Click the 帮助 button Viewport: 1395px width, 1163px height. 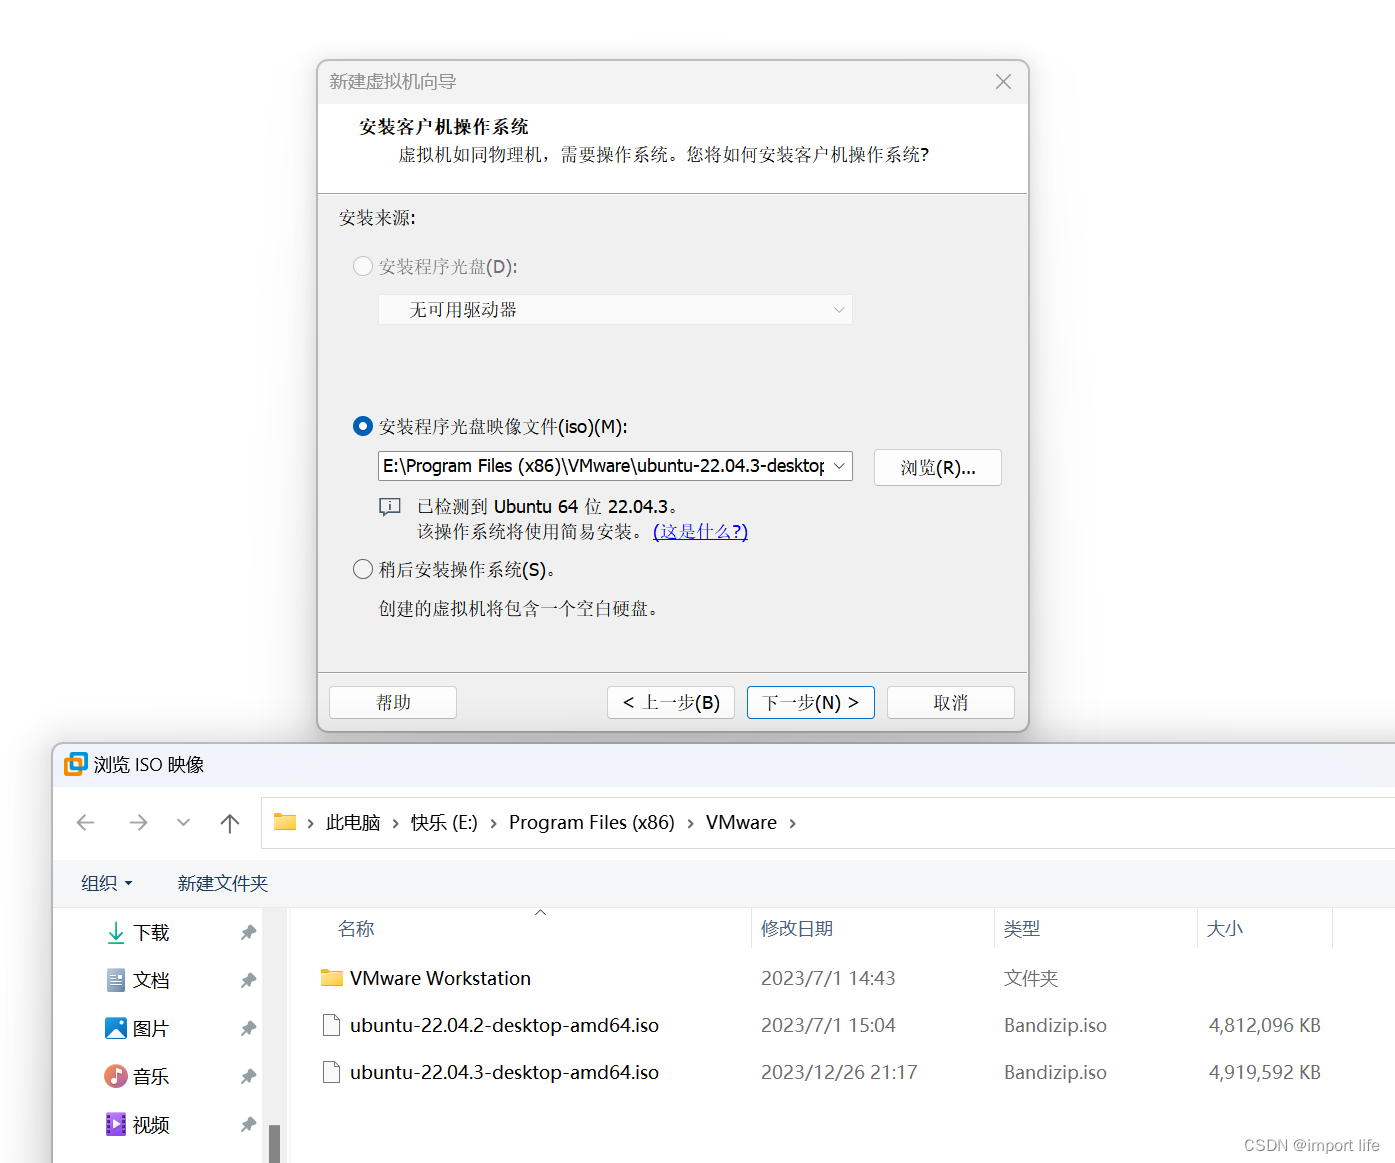[393, 702]
